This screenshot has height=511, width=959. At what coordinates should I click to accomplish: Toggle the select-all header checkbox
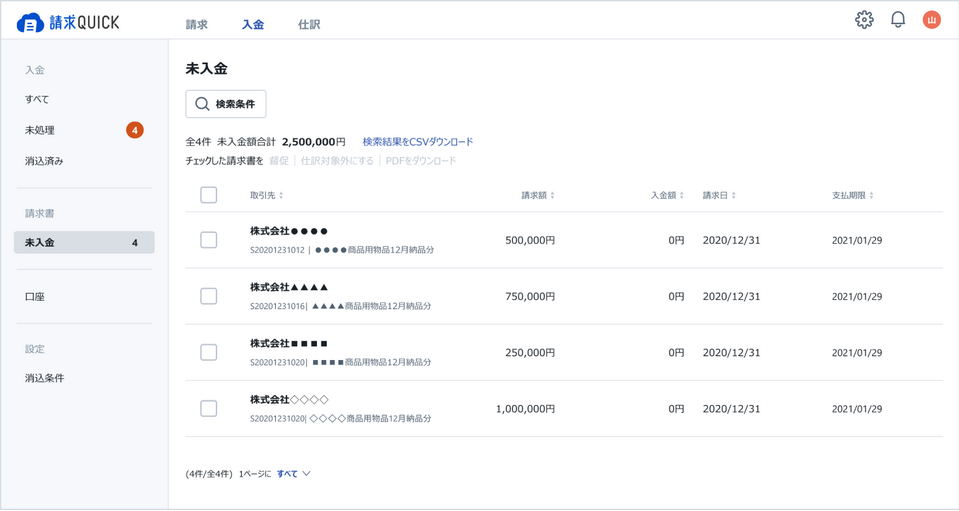pos(208,195)
